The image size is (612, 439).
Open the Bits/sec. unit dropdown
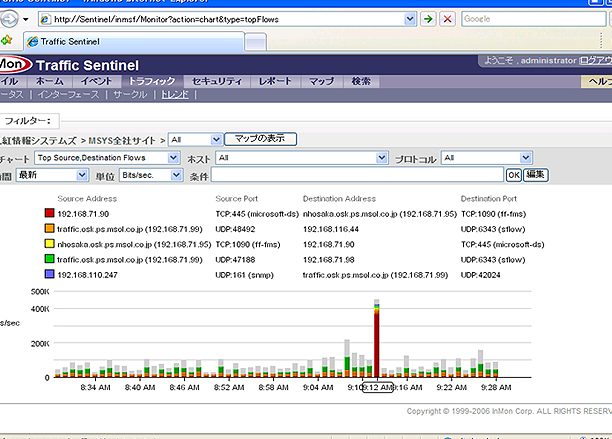tap(151, 175)
